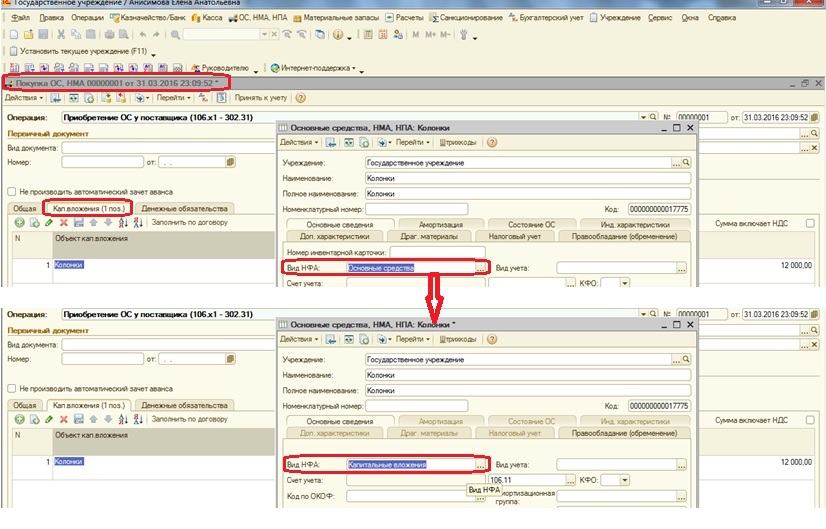Screen dimensions: 826x529
Task: Clear the search box with the X icon
Action: pyautogui.click(x=274, y=35)
